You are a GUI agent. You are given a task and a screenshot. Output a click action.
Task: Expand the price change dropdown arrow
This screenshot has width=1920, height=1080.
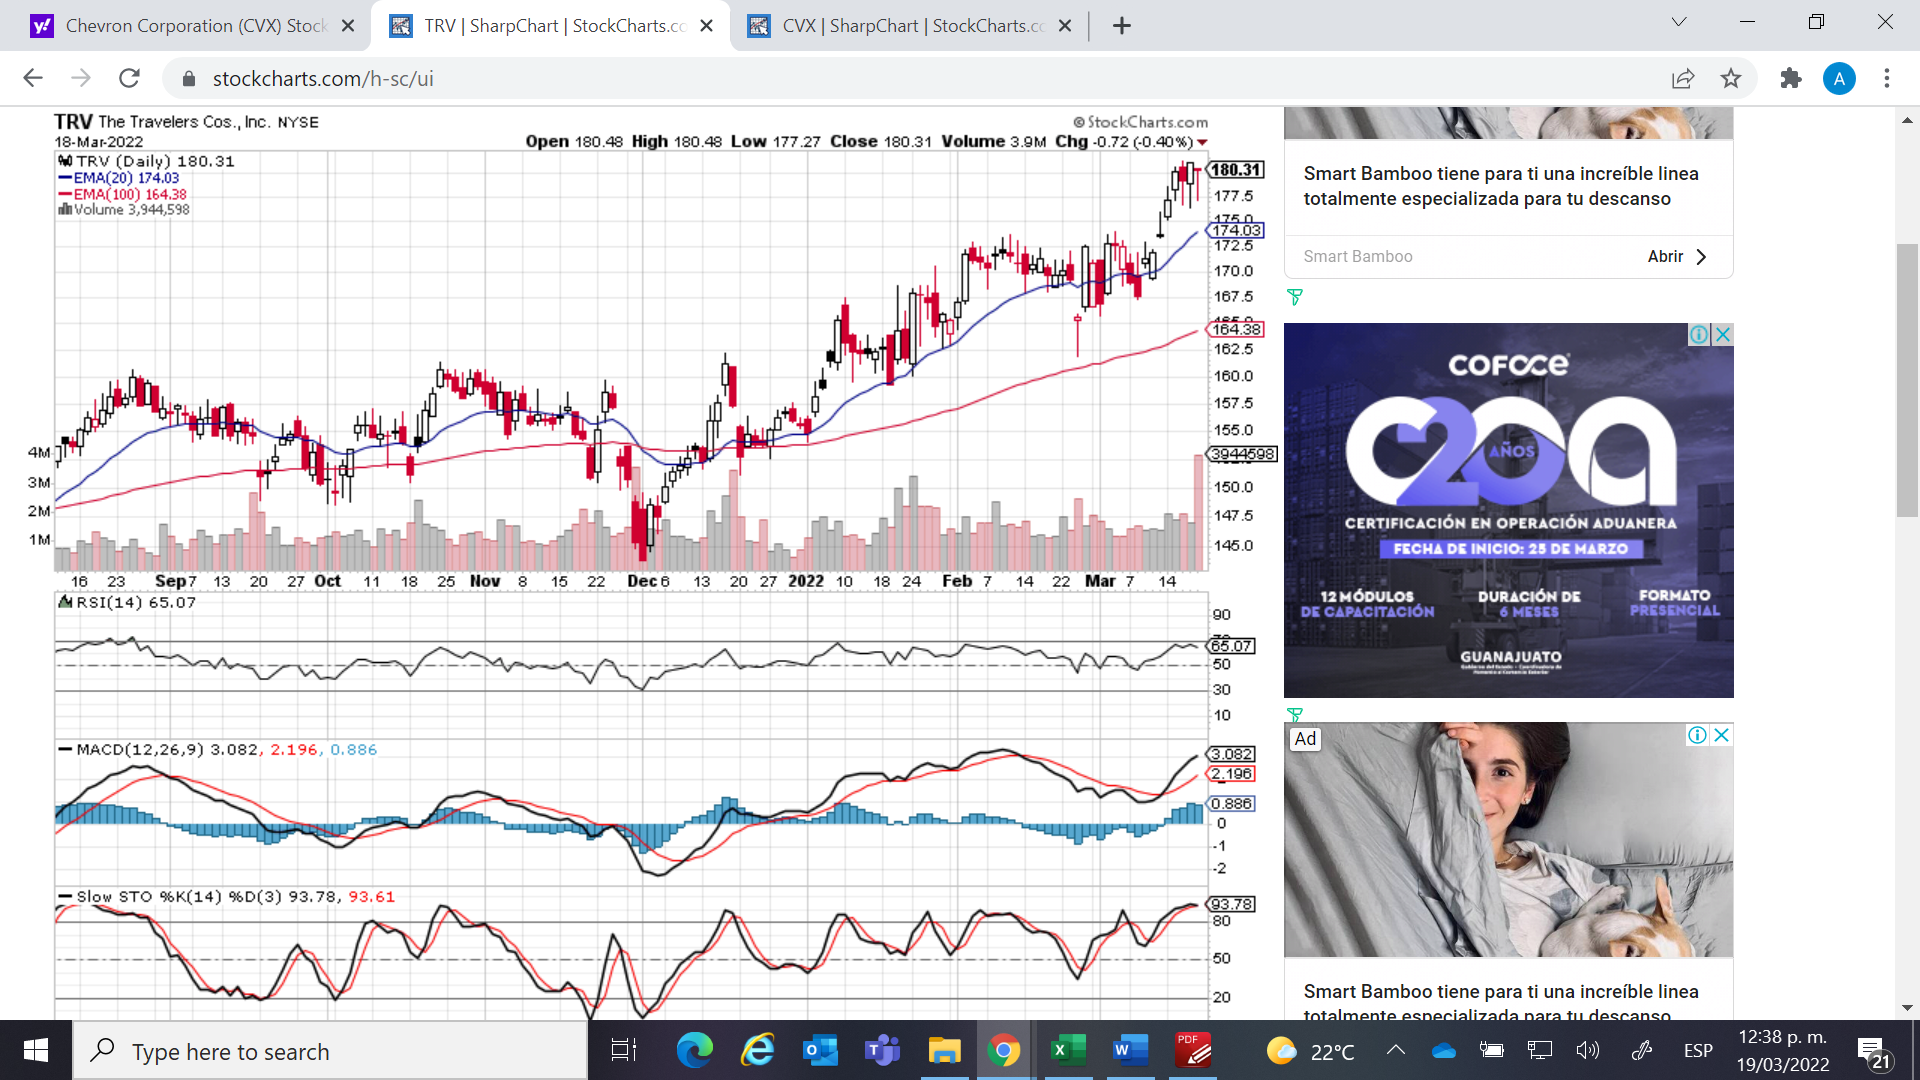pos(1203,143)
